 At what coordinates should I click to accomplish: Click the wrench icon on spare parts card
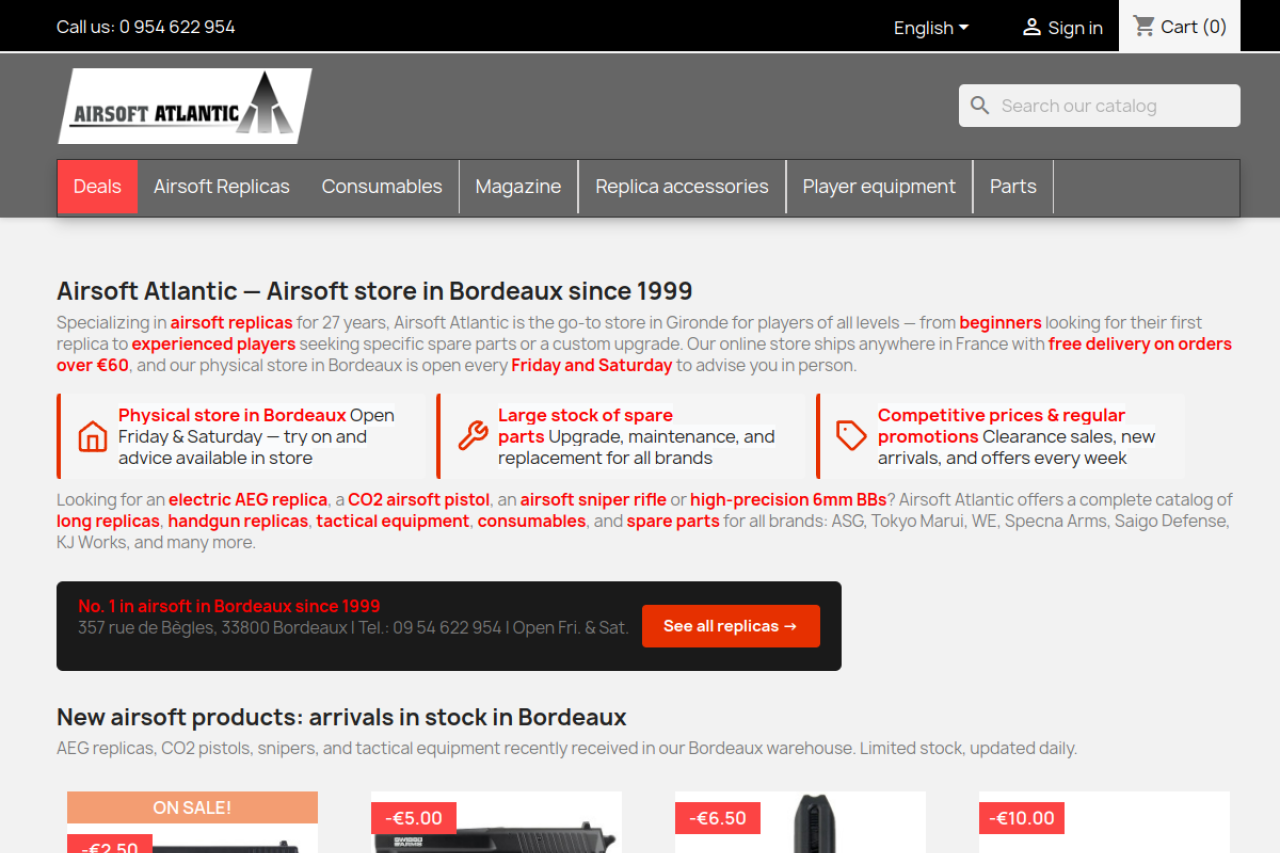(x=472, y=436)
